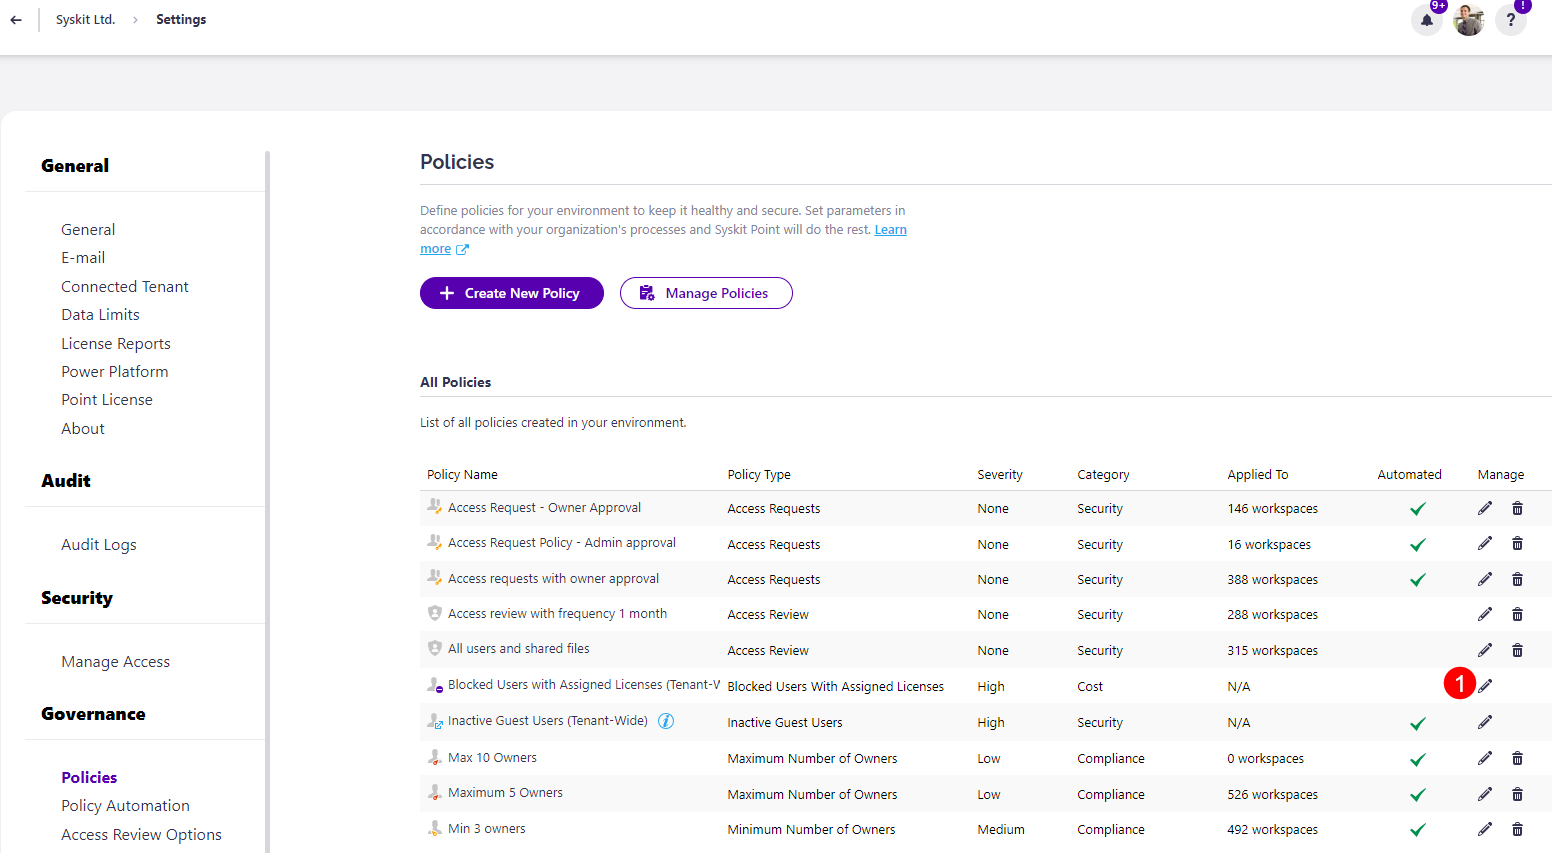Click the Syskit Ltd. breadcrumb
This screenshot has width=1552, height=853.
[85, 19]
